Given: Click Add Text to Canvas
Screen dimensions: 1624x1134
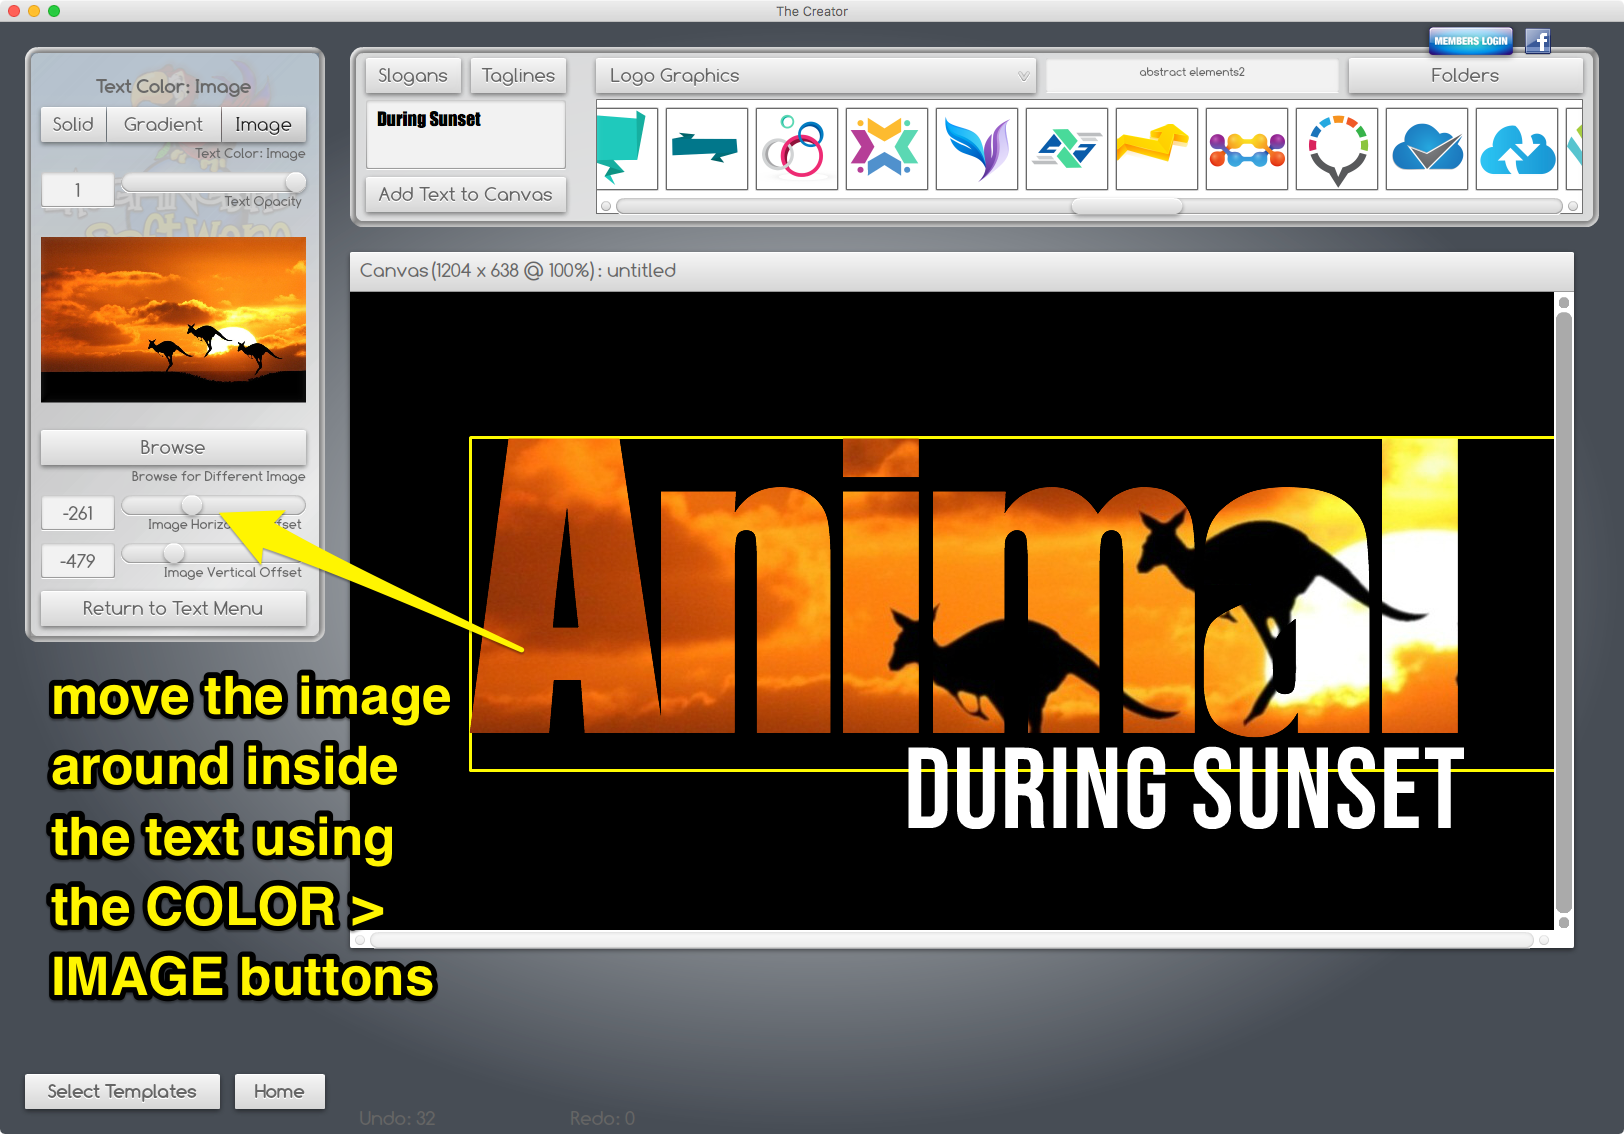Looking at the screenshot, I should point(466,194).
